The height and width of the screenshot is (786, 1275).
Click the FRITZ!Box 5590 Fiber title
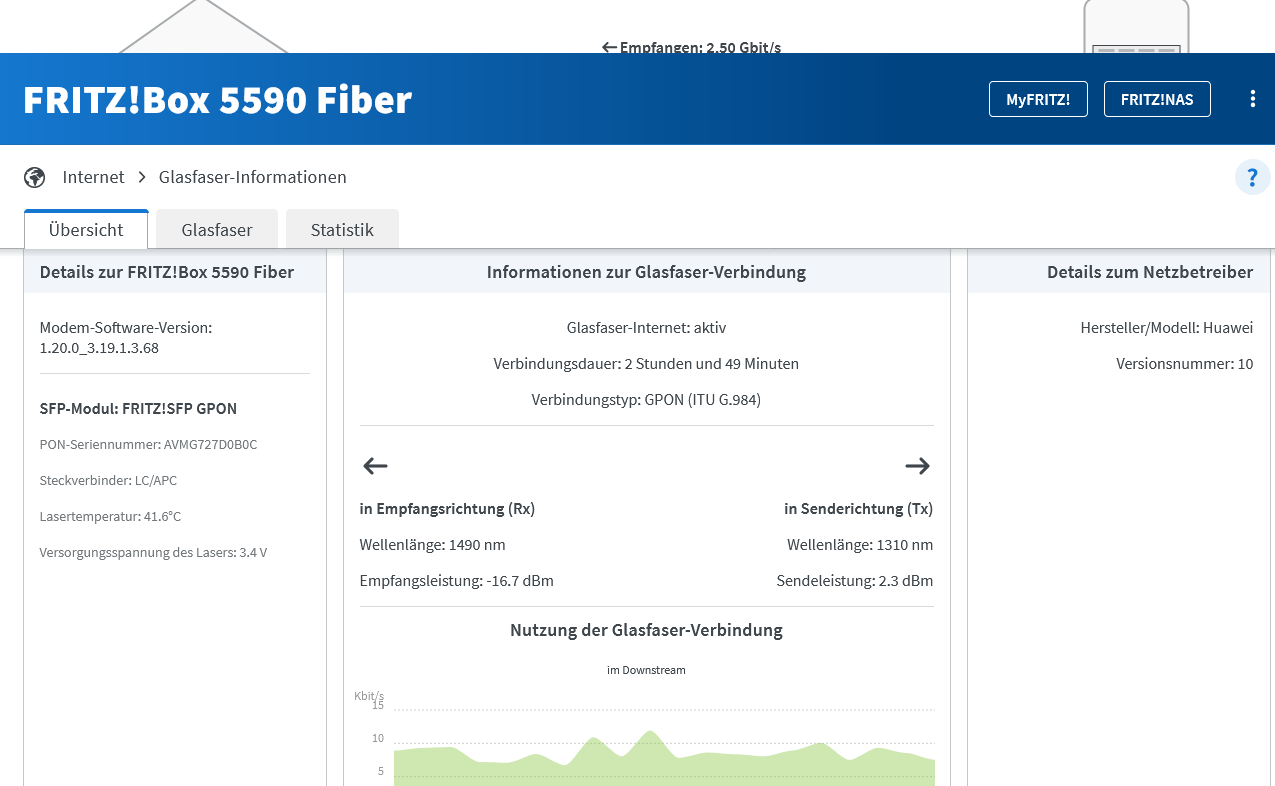pyautogui.click(x=218, y=100)
